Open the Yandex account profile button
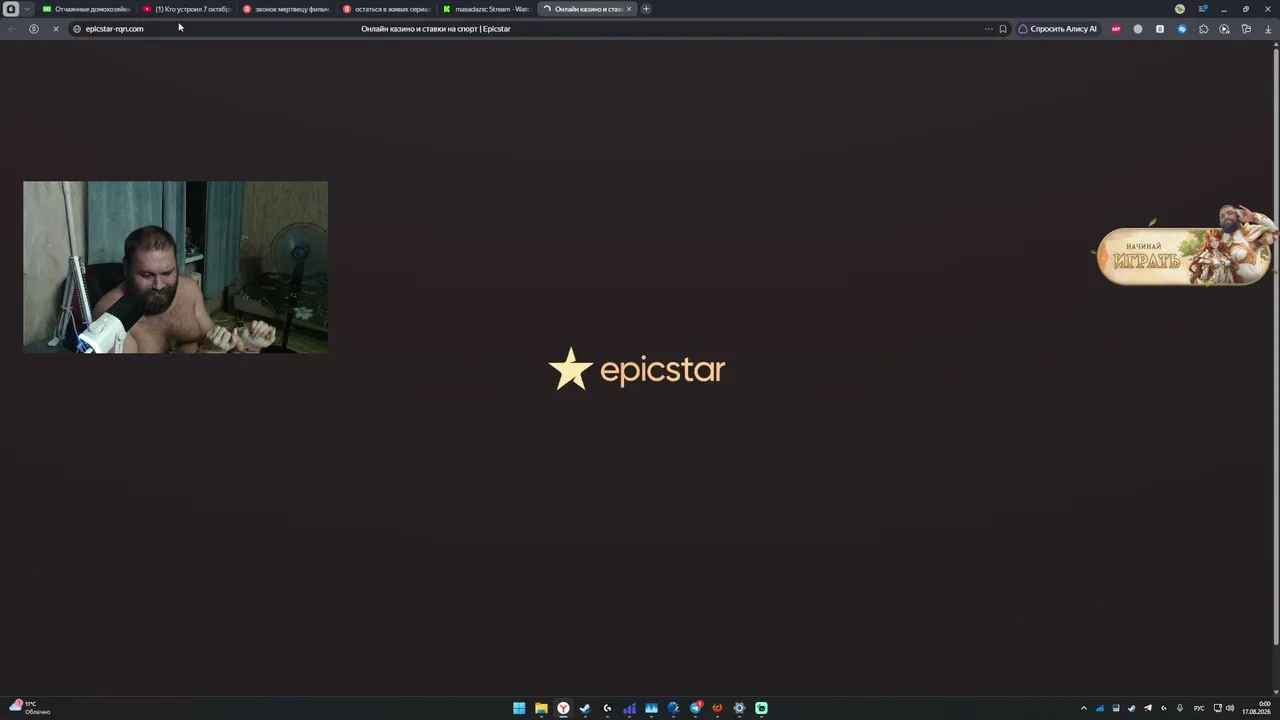1280x720 pixels. [34, 29]
